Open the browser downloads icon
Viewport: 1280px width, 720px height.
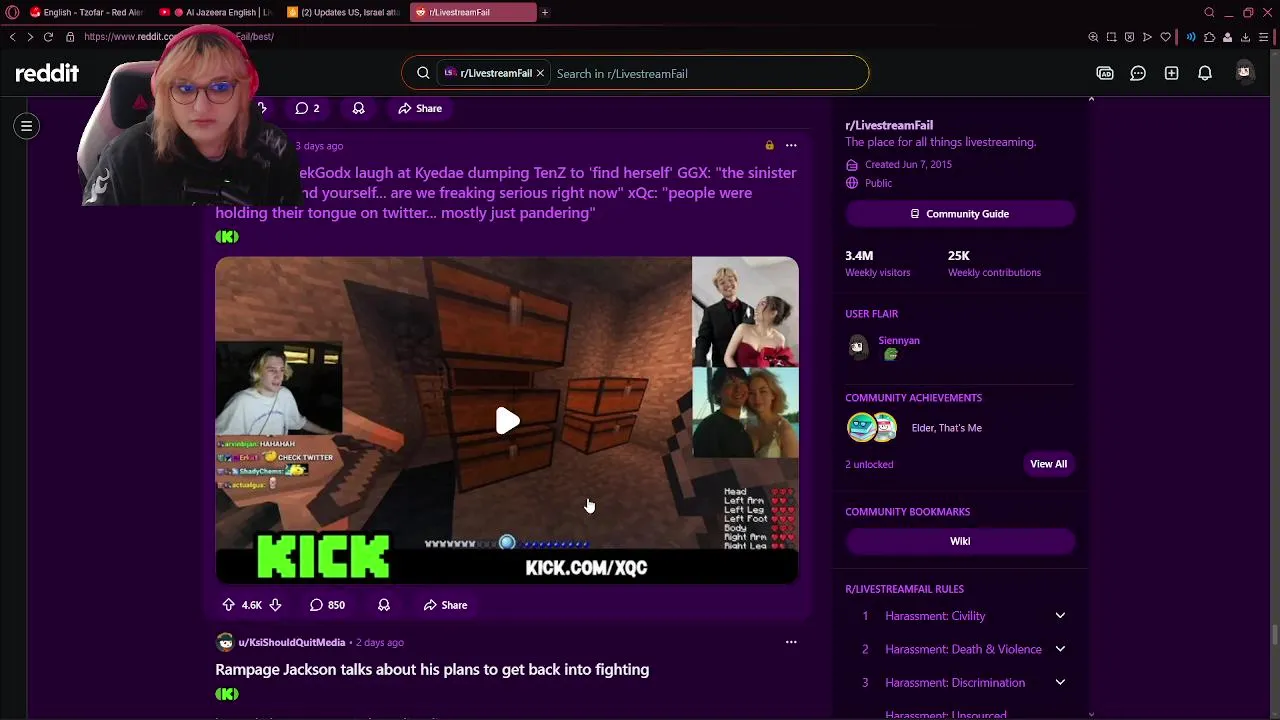tap(1245, 37)
